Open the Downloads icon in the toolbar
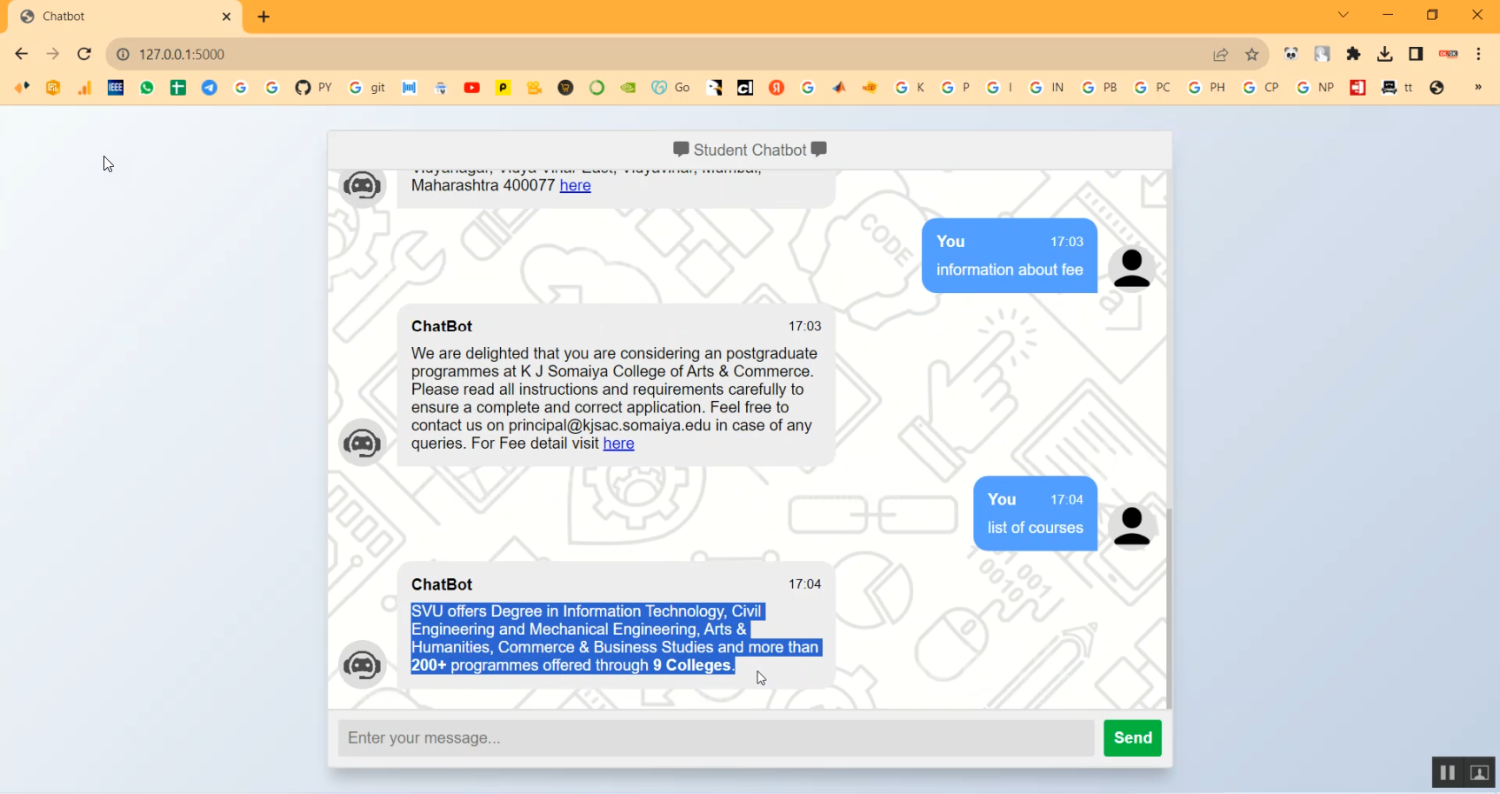 [x=1385, y=54]
